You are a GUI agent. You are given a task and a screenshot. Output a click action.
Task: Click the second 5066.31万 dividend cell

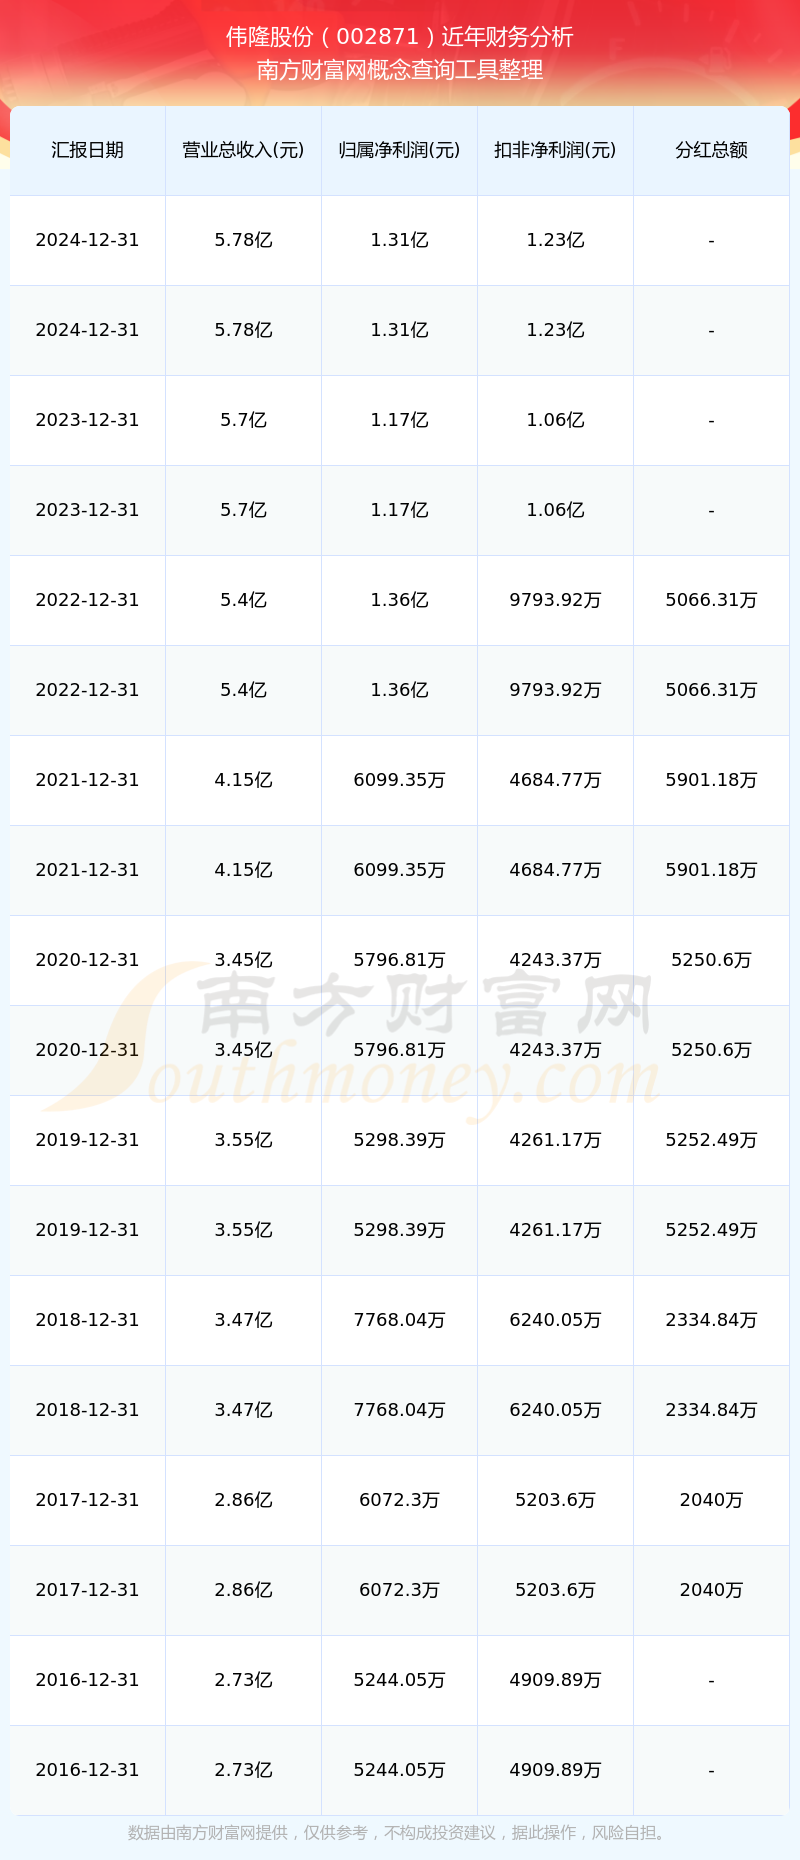[711, 690]
